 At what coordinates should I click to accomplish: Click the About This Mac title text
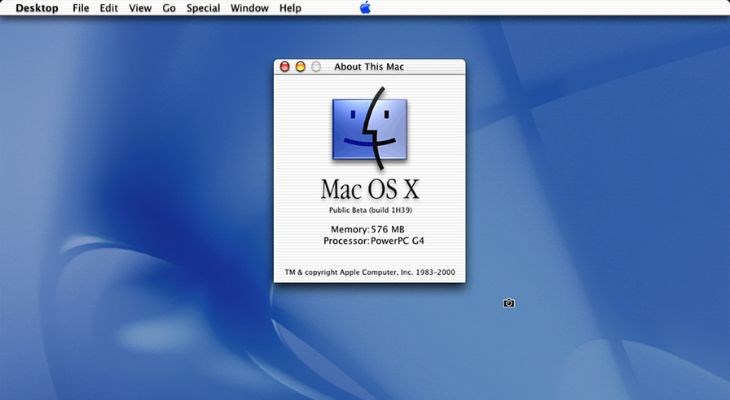point(369,67)
